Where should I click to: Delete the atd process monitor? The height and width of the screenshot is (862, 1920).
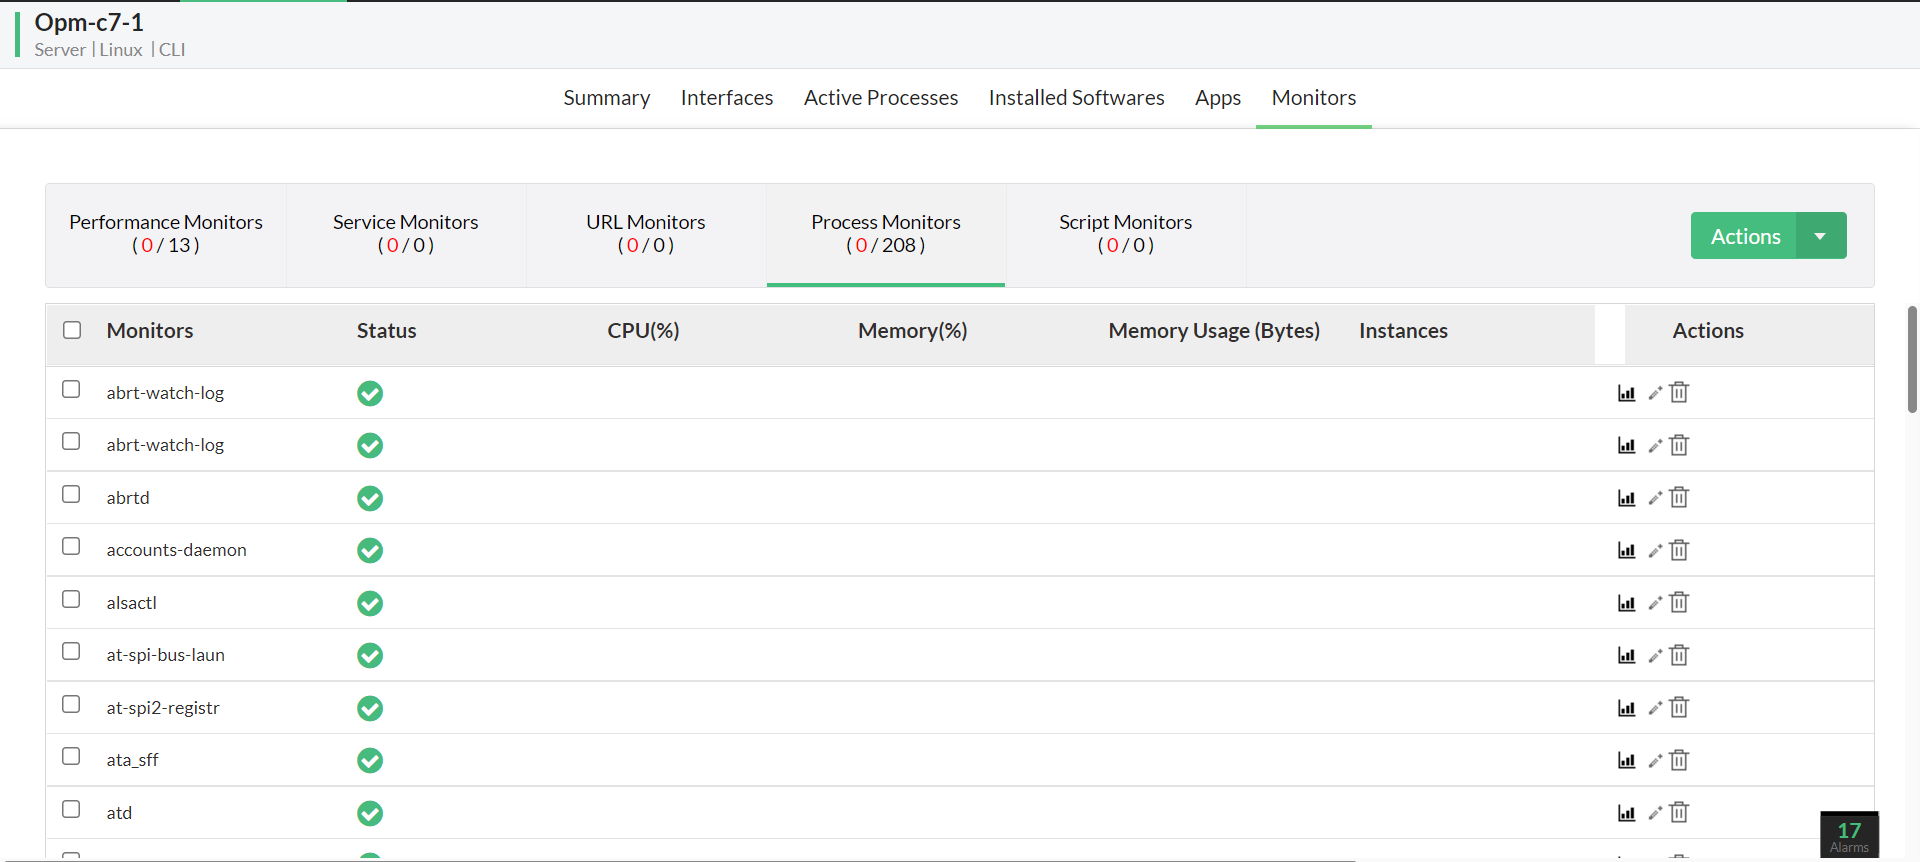tap(1679, 813)
